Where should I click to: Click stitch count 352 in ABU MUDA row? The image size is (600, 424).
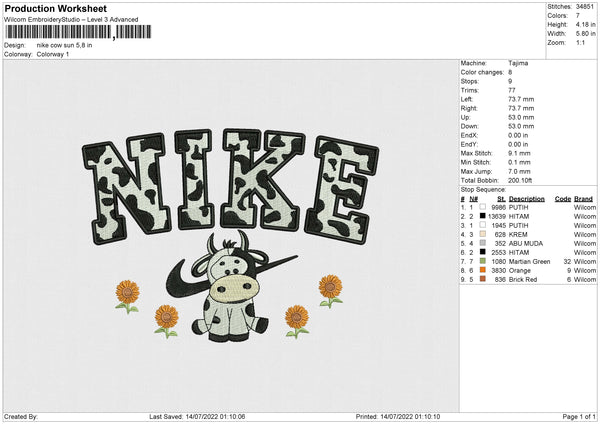click(x=501, y=243)
